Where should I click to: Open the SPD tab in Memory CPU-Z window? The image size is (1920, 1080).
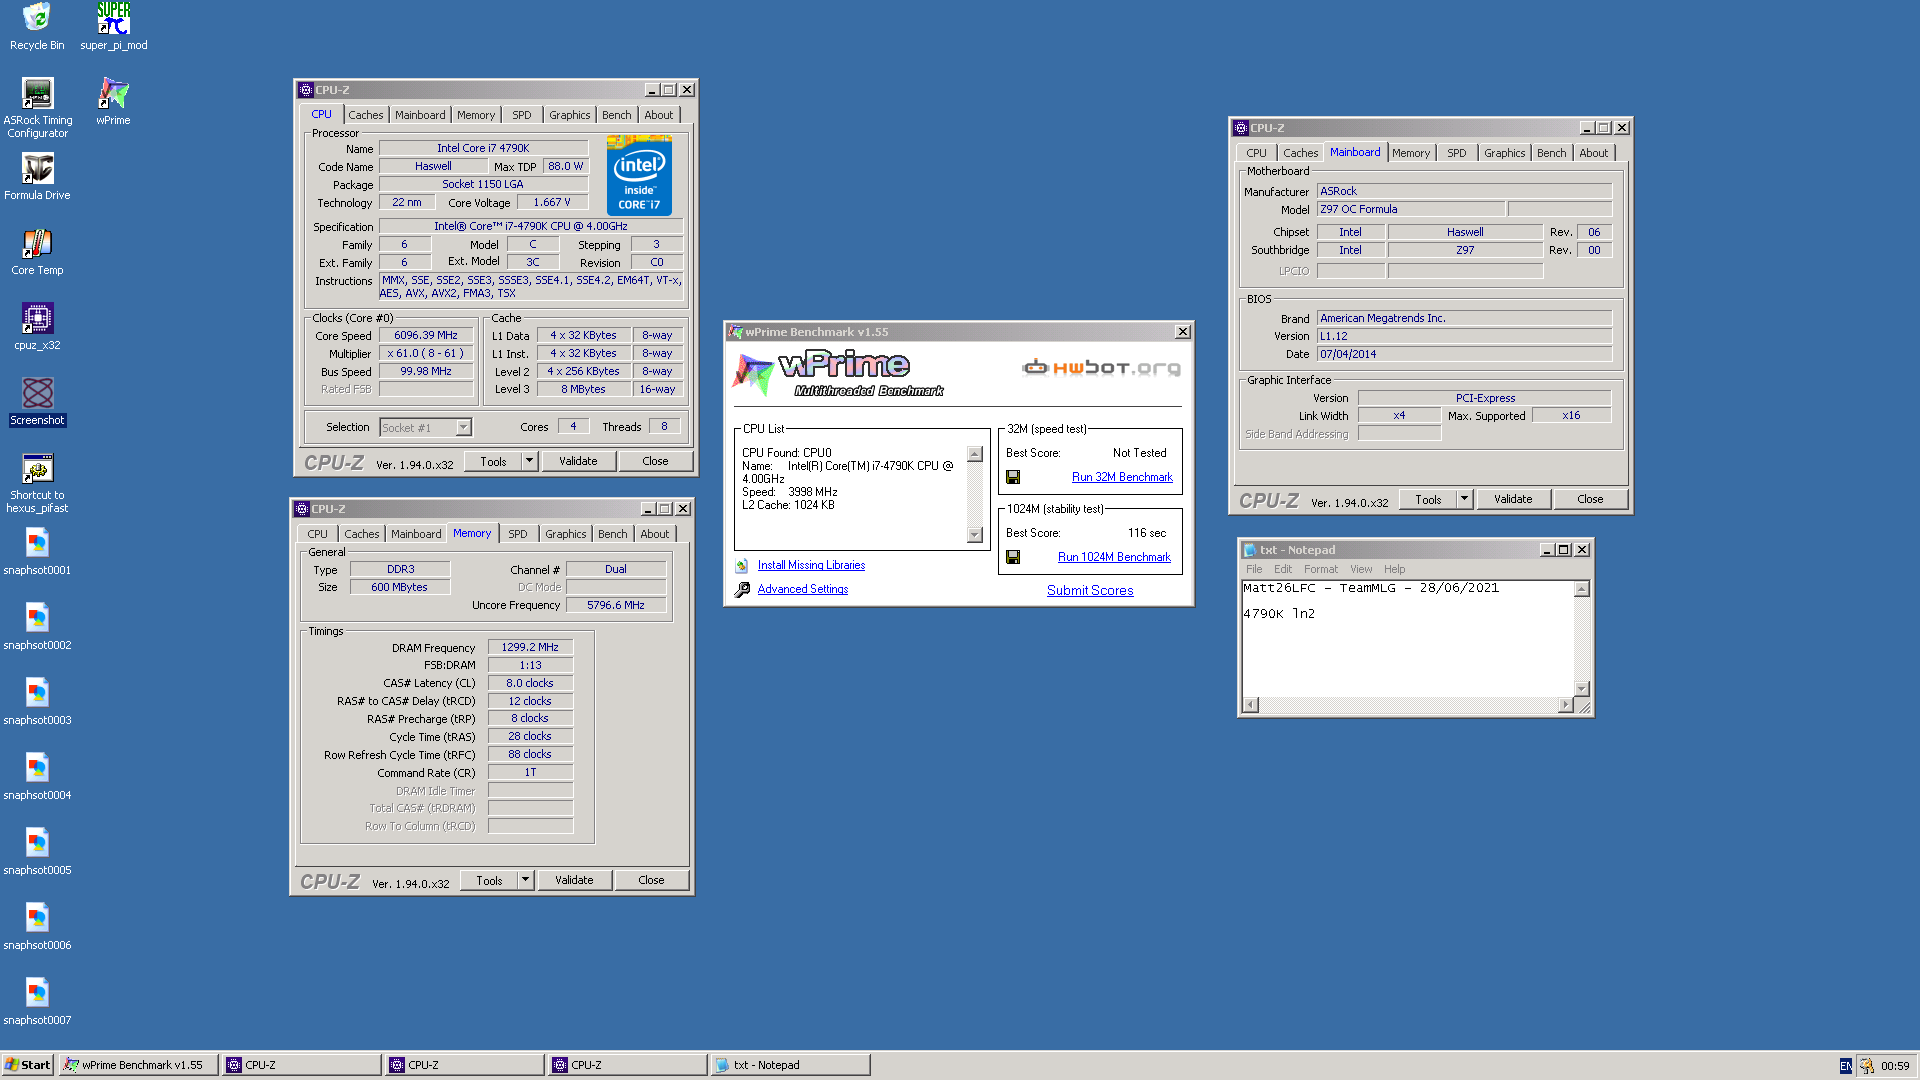pyautogui.click(x=517, y=534)
